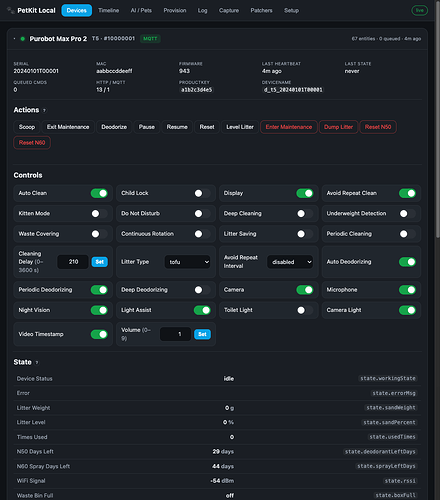Click the page vertical scrollbar
Image resolution: width=440 pixels, height=500 pixels.
[438, 120]
